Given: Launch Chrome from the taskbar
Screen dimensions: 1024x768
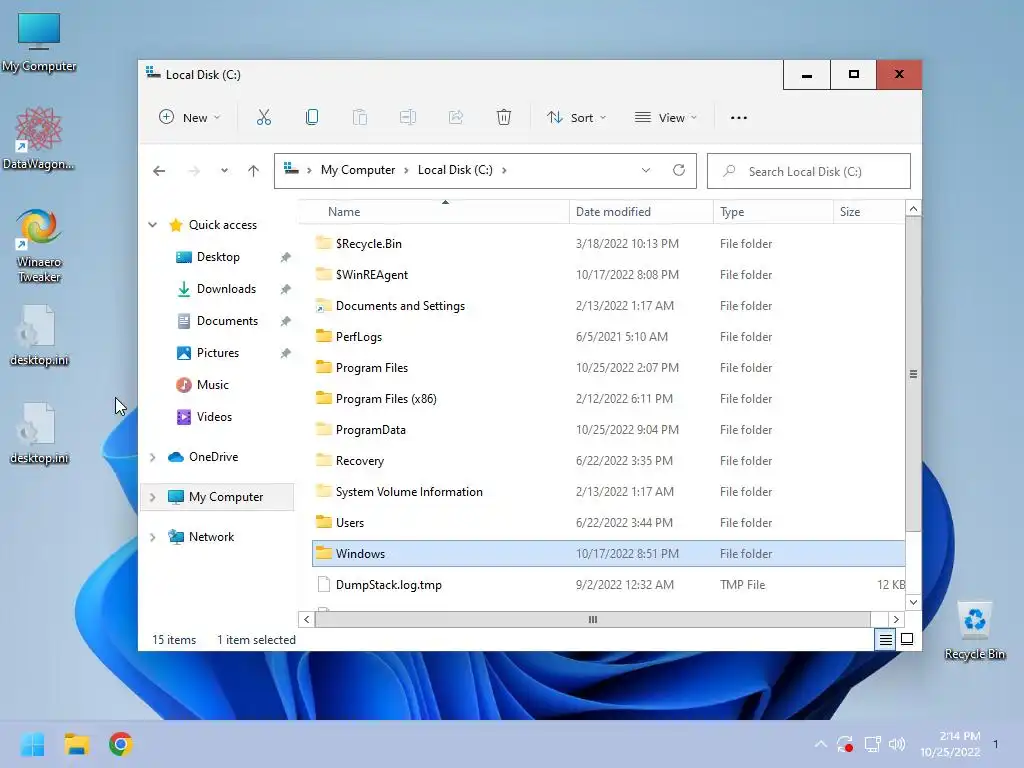Looking at the screenshot, I should tap(121, 744).
